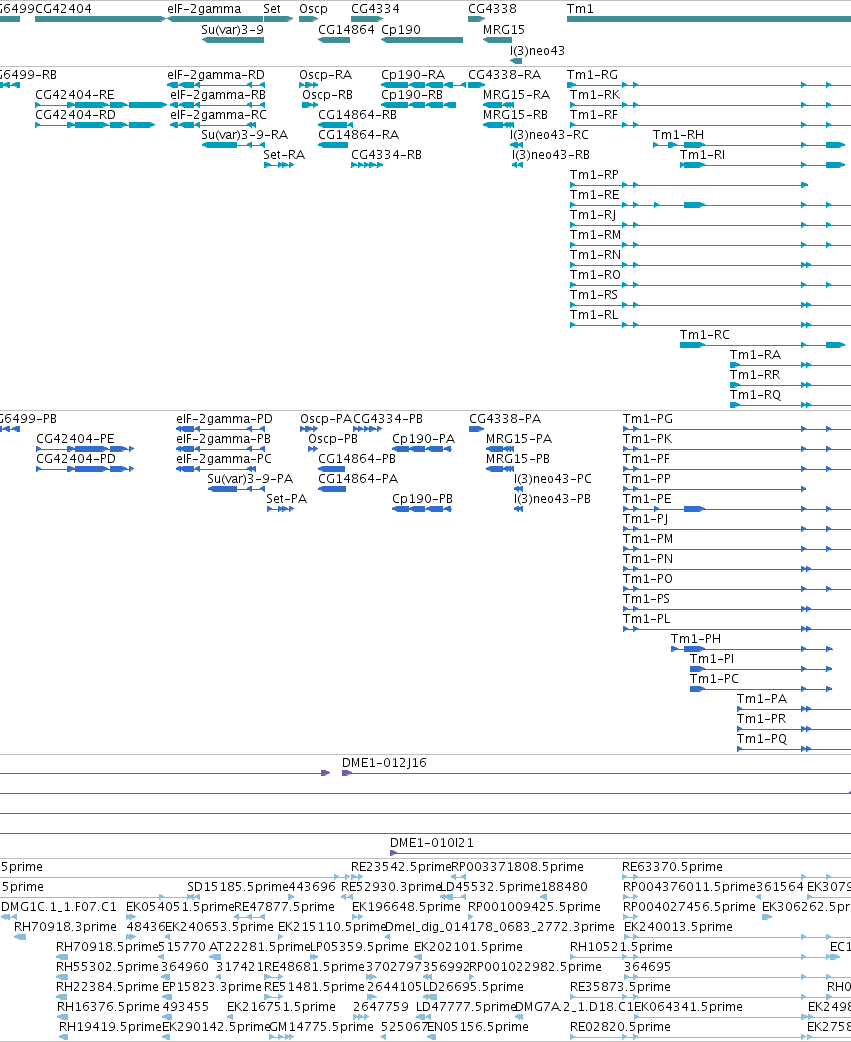Click the Set gene label

coord(272,9)
